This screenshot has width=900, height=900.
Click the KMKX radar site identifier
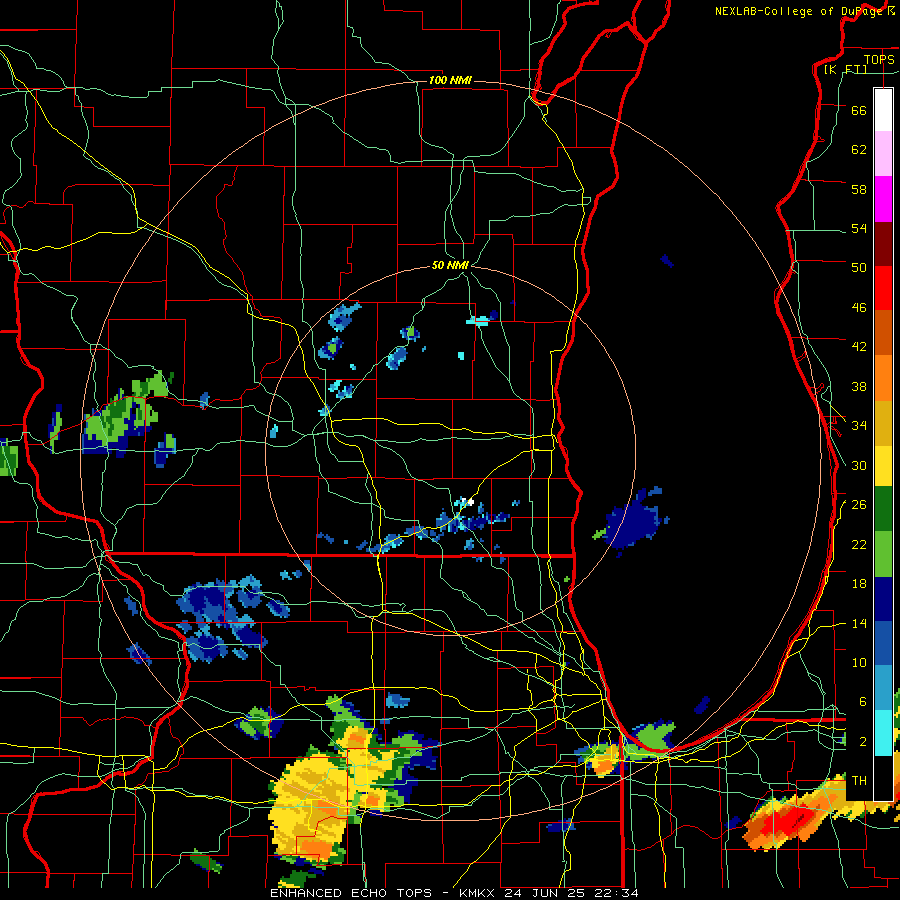coord(479,893)
